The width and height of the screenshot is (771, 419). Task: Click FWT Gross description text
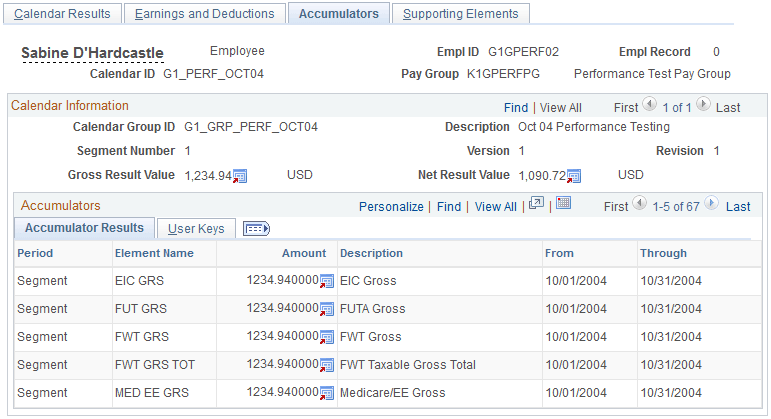pos(371,337)
